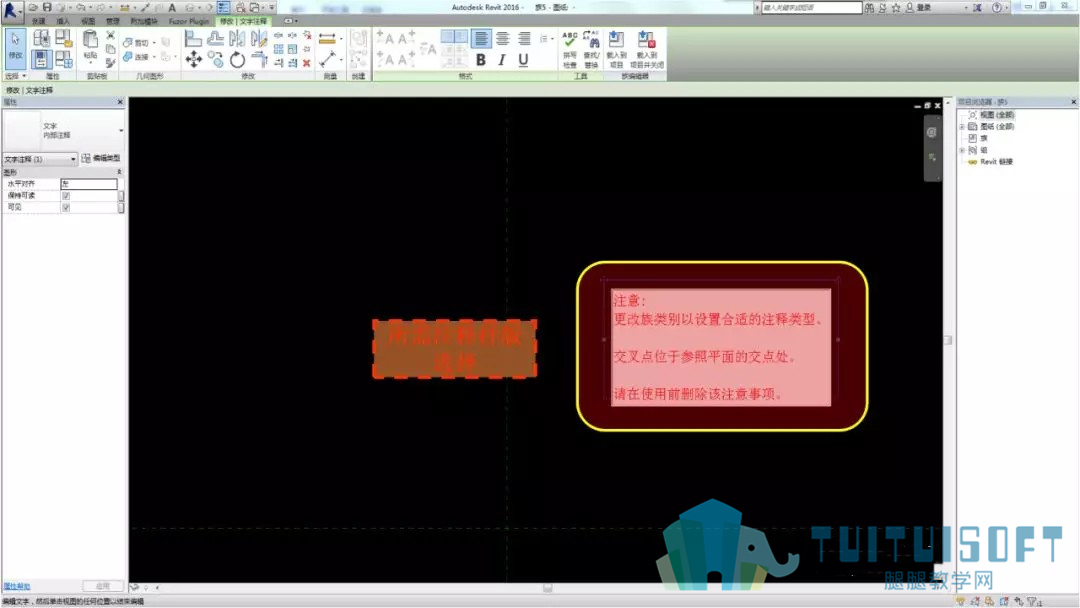
Task: Open the type selector dropdown arrow
Action: coord(121,130)
